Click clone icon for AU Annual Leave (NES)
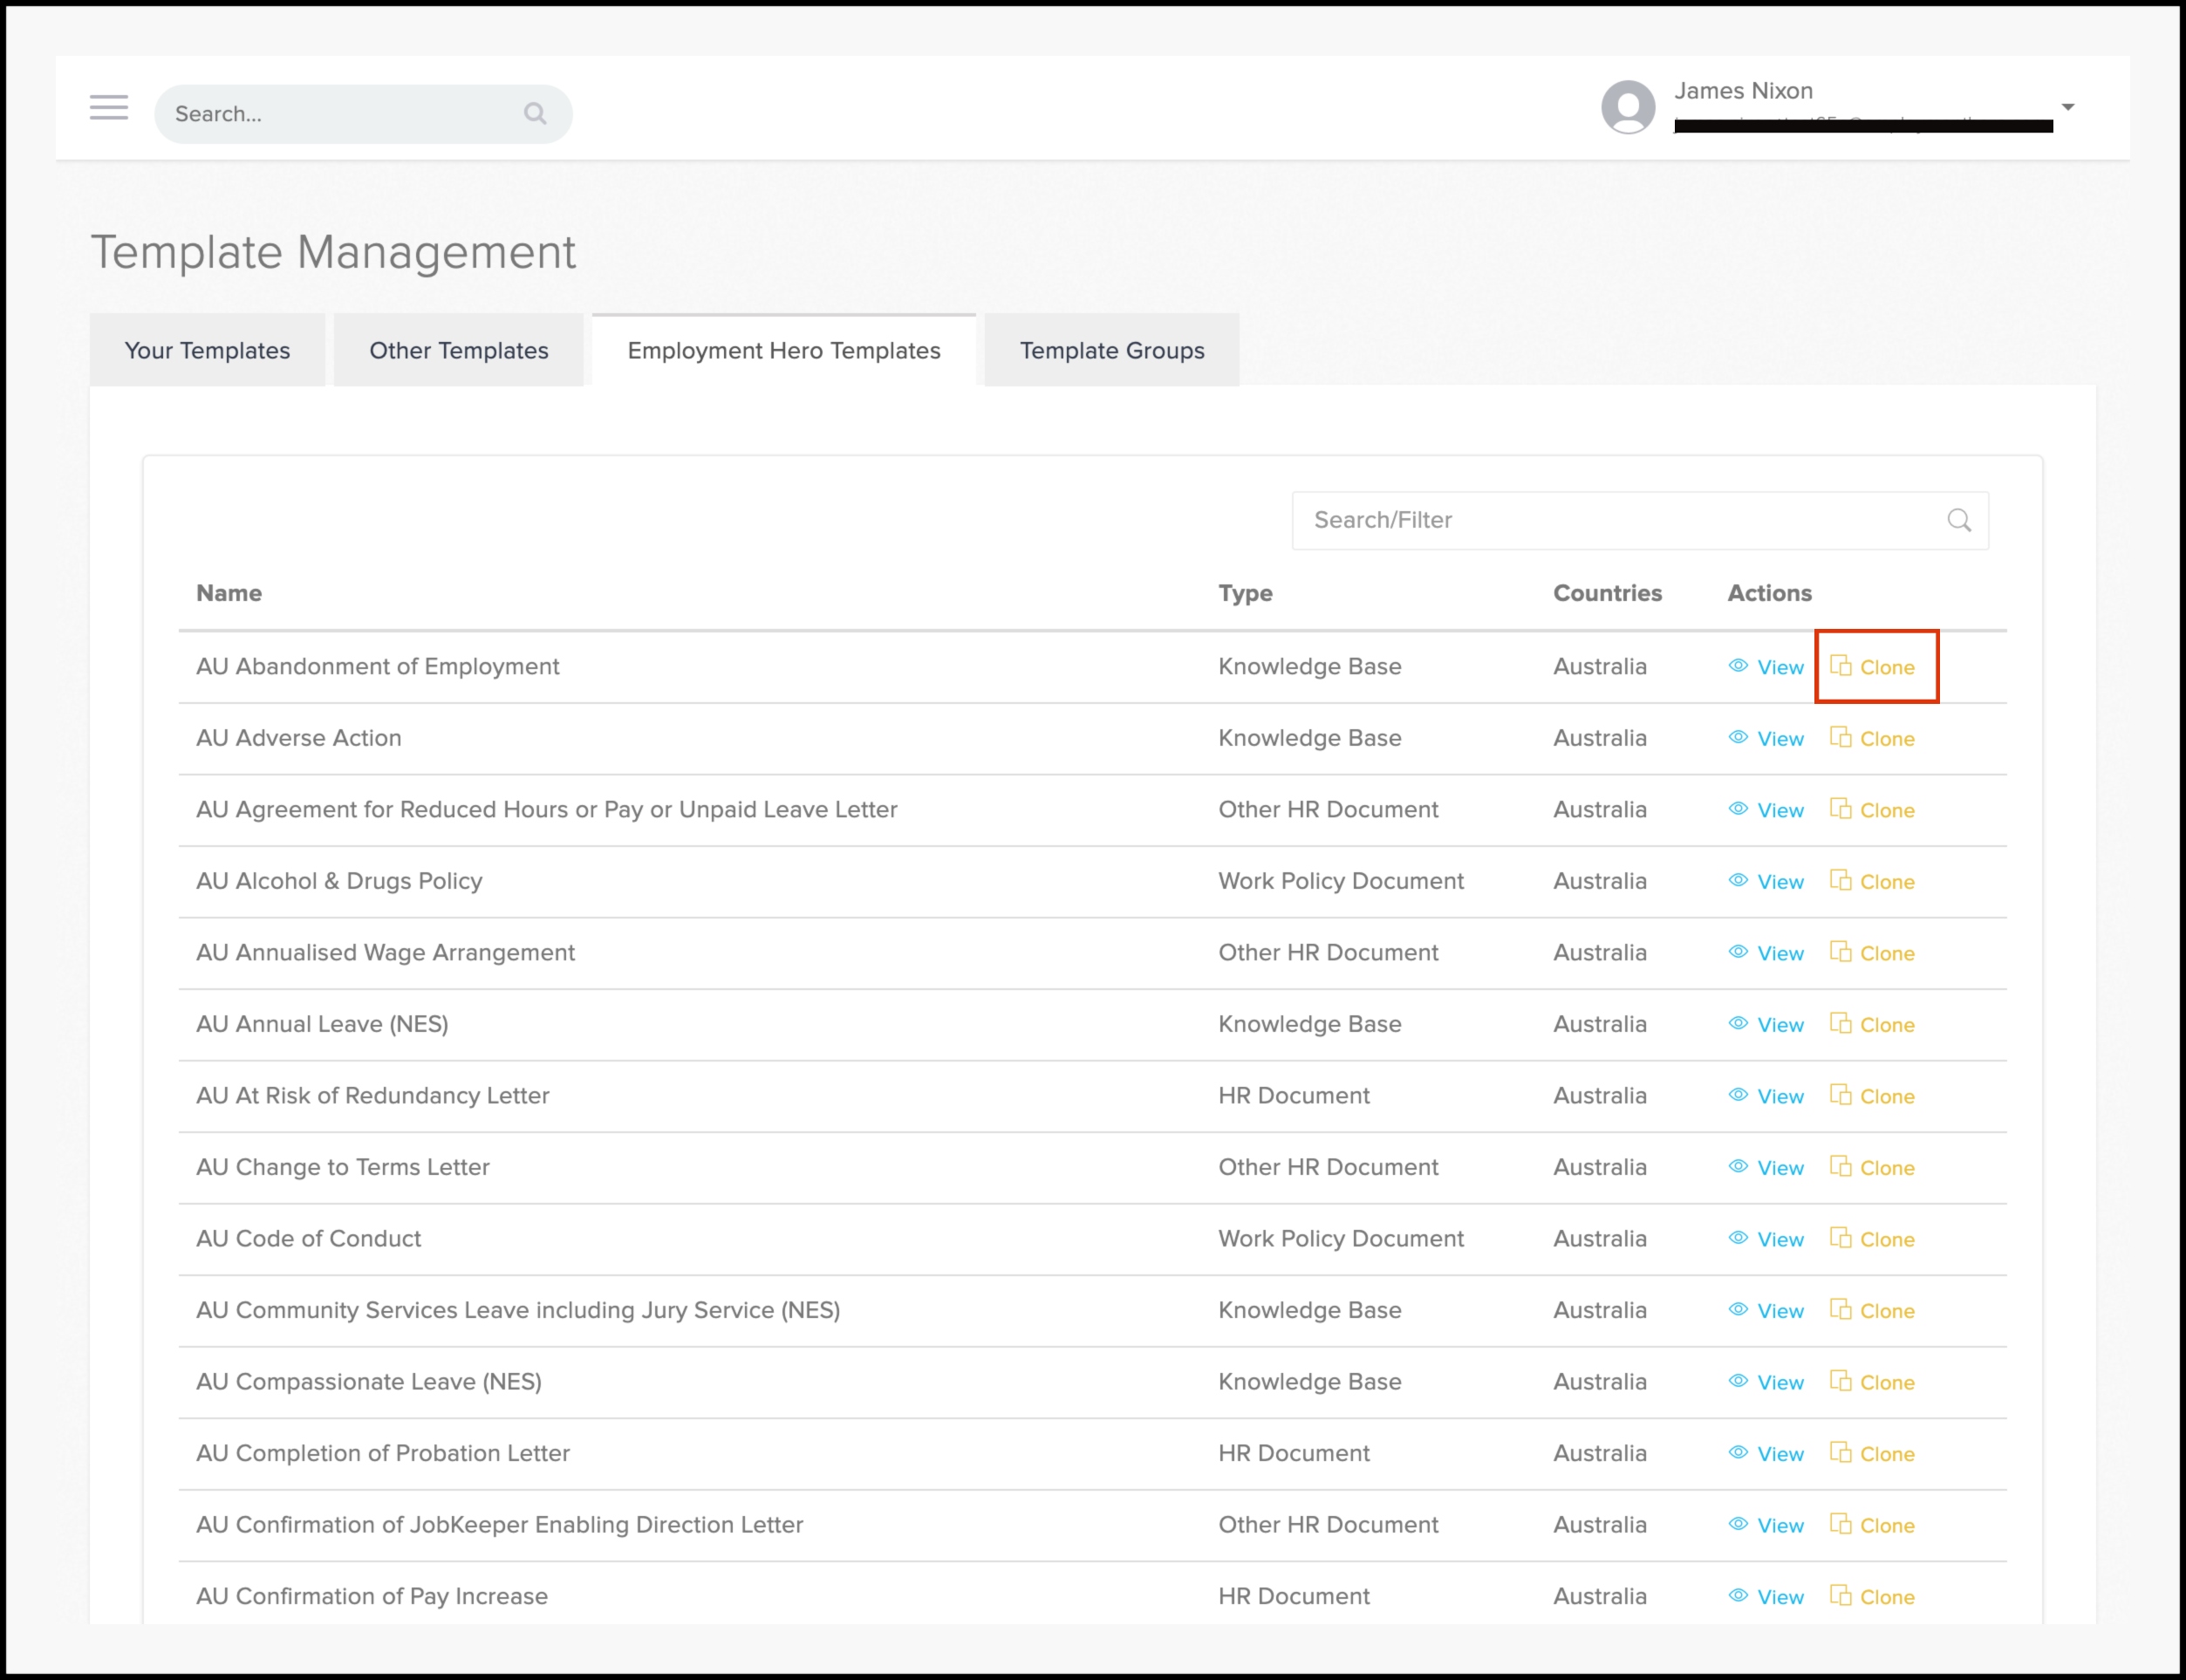The width and height of the screenshot is (2186, 1680). coord(1840,1023)
